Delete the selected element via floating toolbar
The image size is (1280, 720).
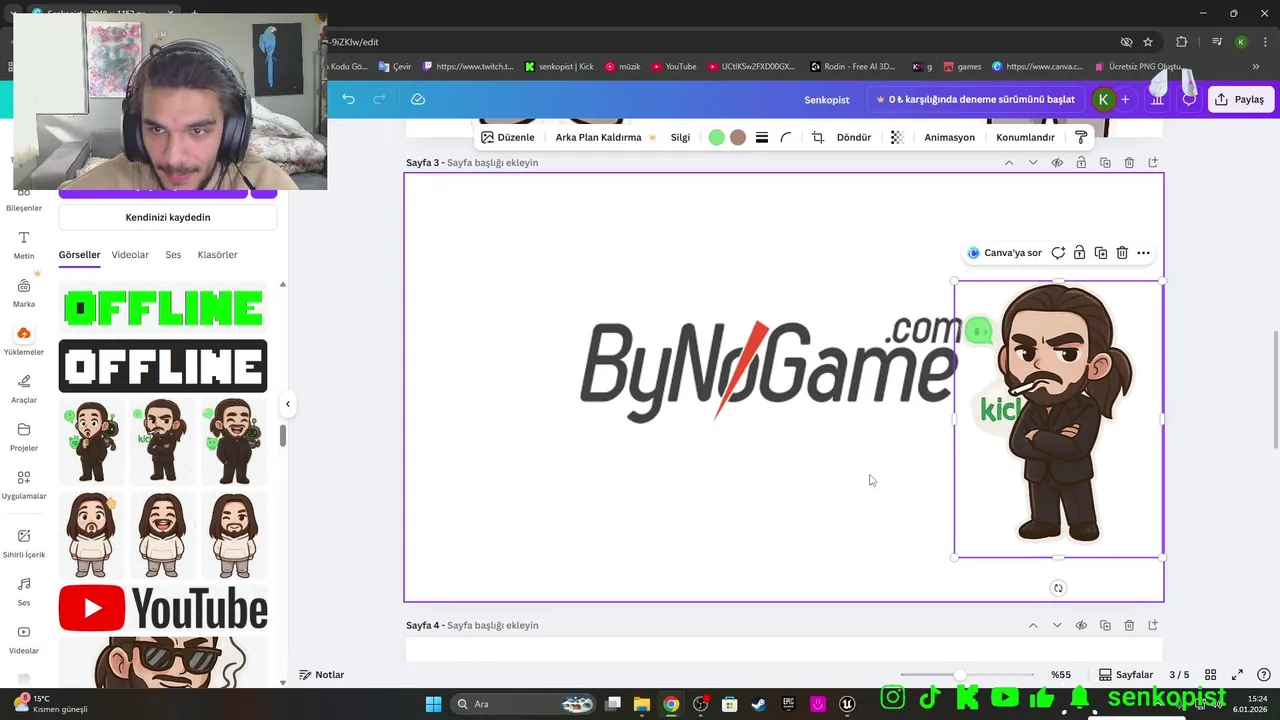point(1122,253)
